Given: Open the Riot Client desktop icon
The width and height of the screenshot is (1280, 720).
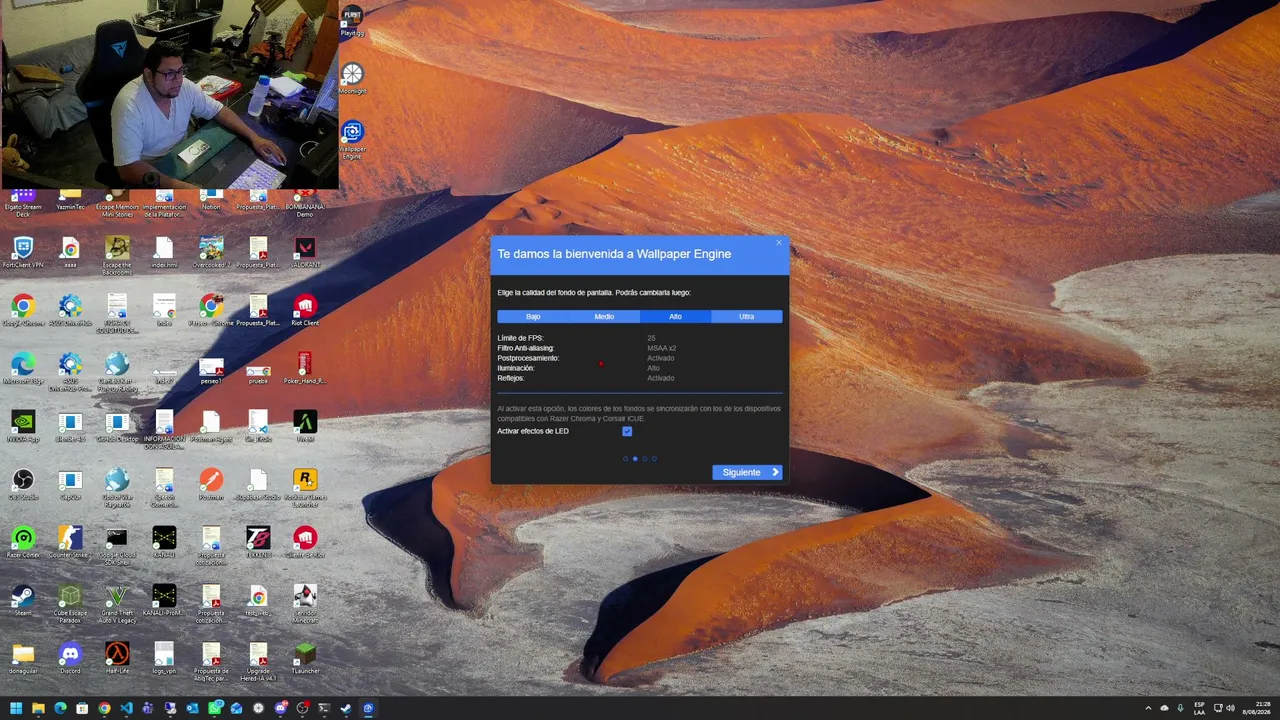Looking at the screenshot, I should click(305, 311).
